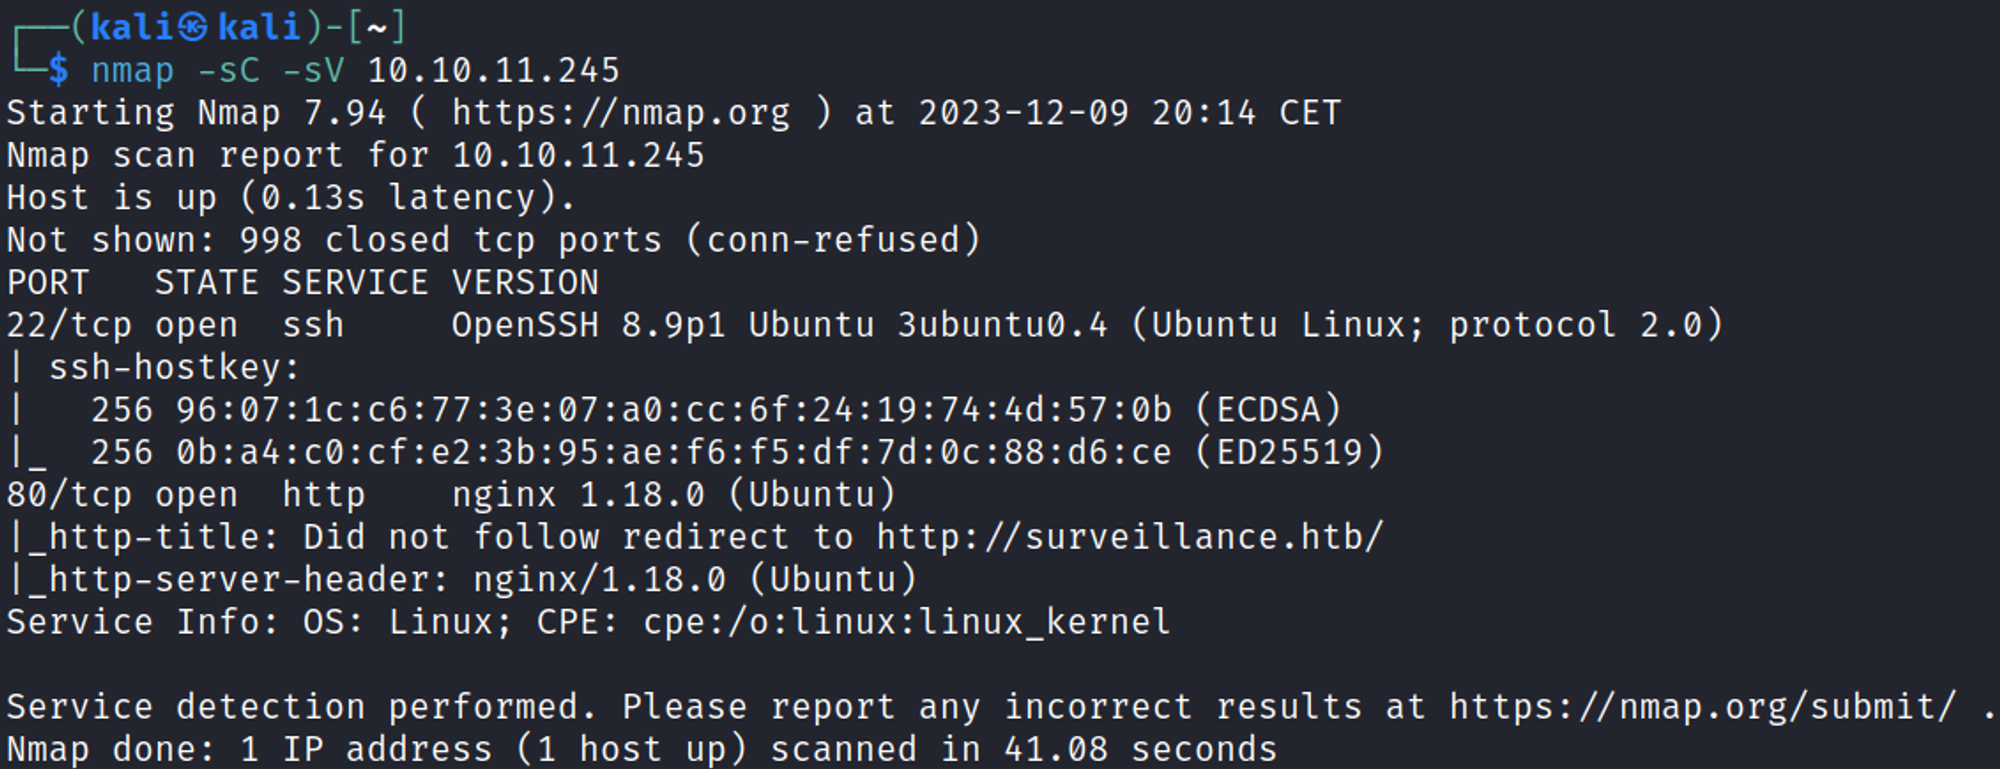Image resolution: width=2000 pixels, height=769 pixels.
Task: Click the ECDSA host key fingerprint
Action: [673, 410]
